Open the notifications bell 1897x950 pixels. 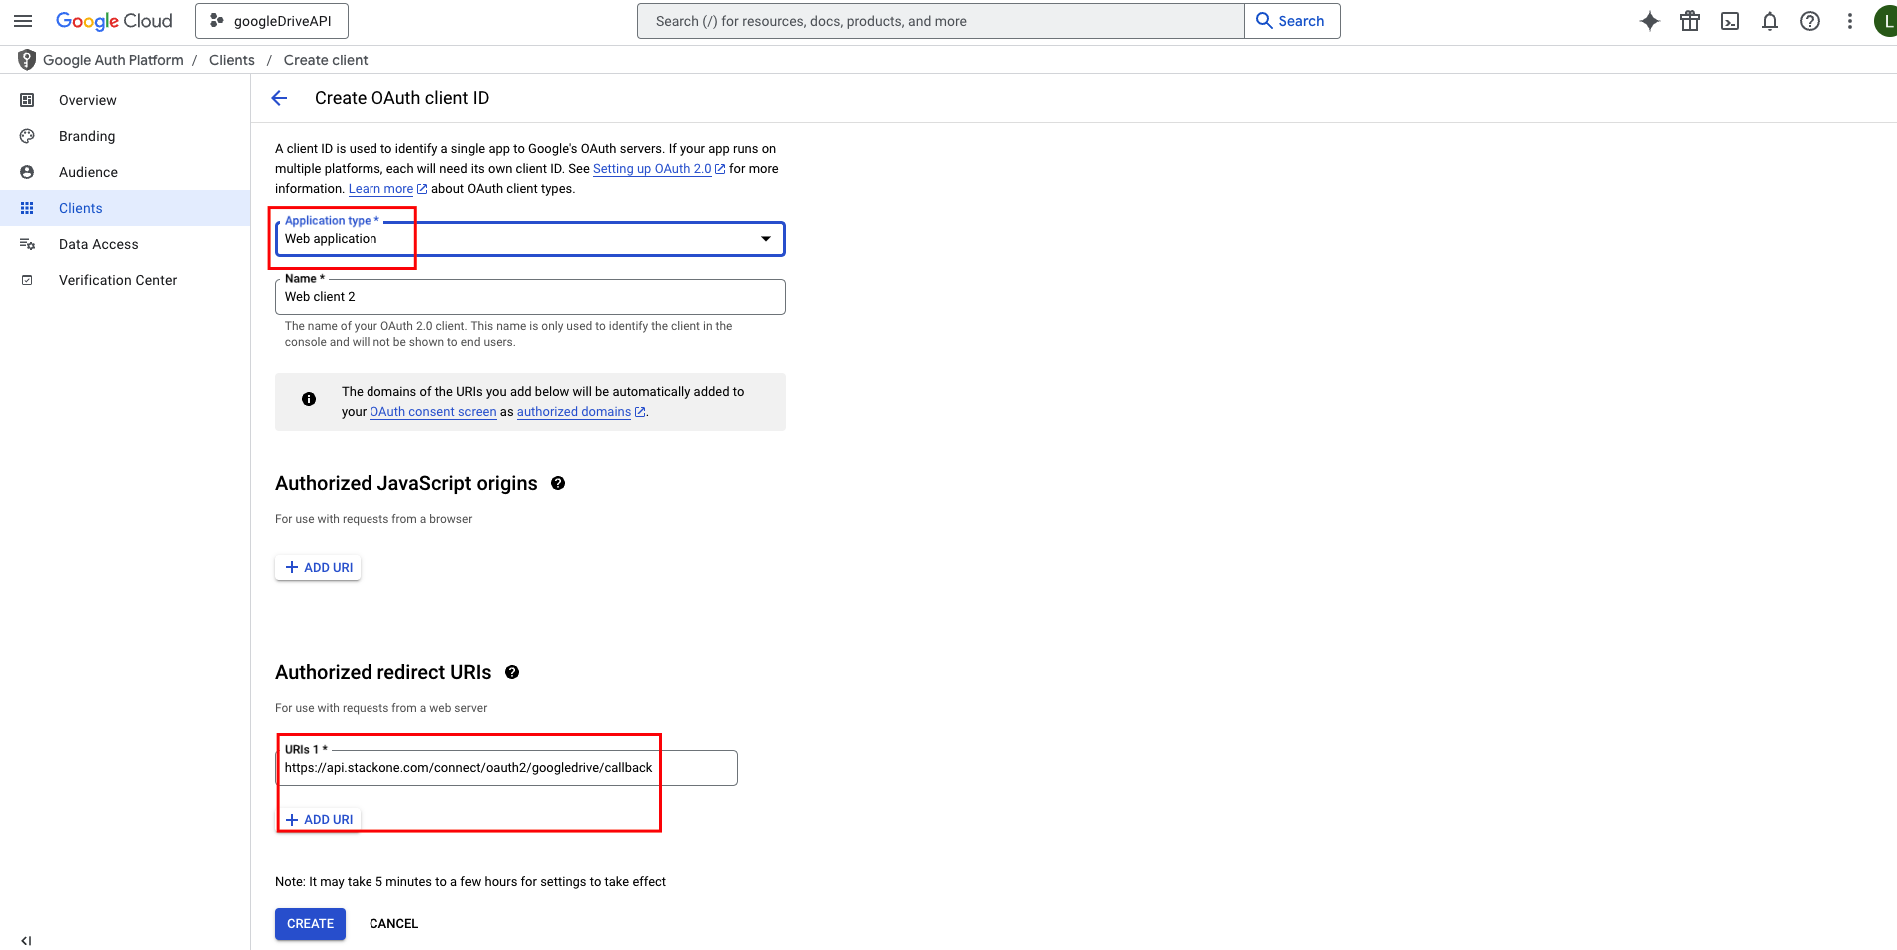point(1770,21)
